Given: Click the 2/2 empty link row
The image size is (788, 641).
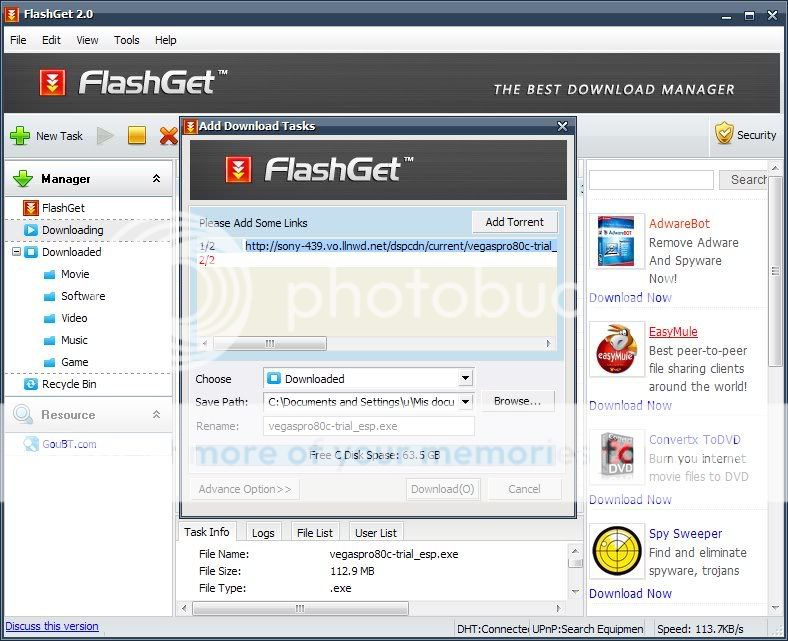Looking at the screenshot, I should click(x=377, y=260).
